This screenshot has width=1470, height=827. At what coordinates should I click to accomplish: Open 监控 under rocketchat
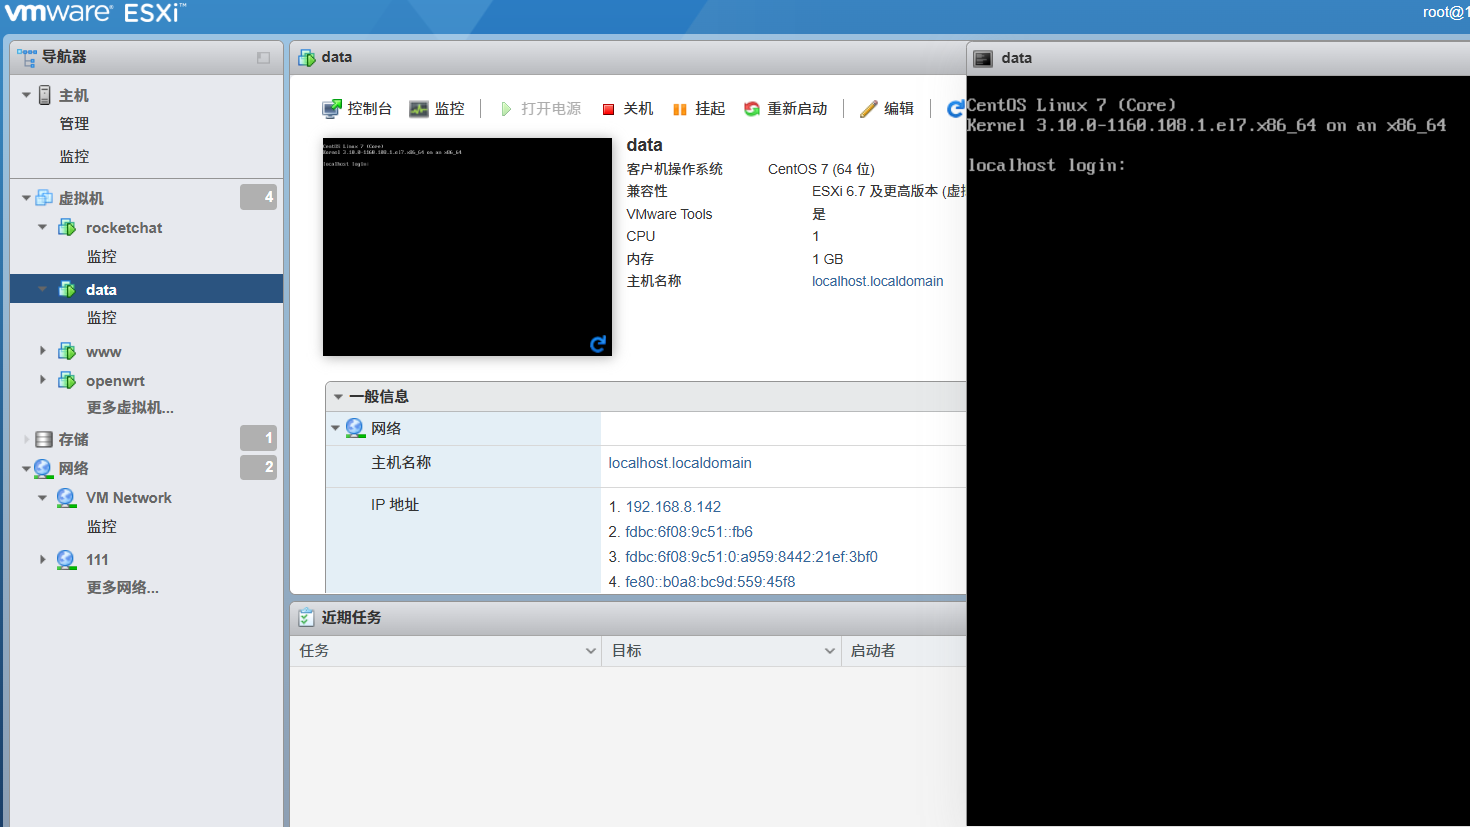[x=102, y=257]
